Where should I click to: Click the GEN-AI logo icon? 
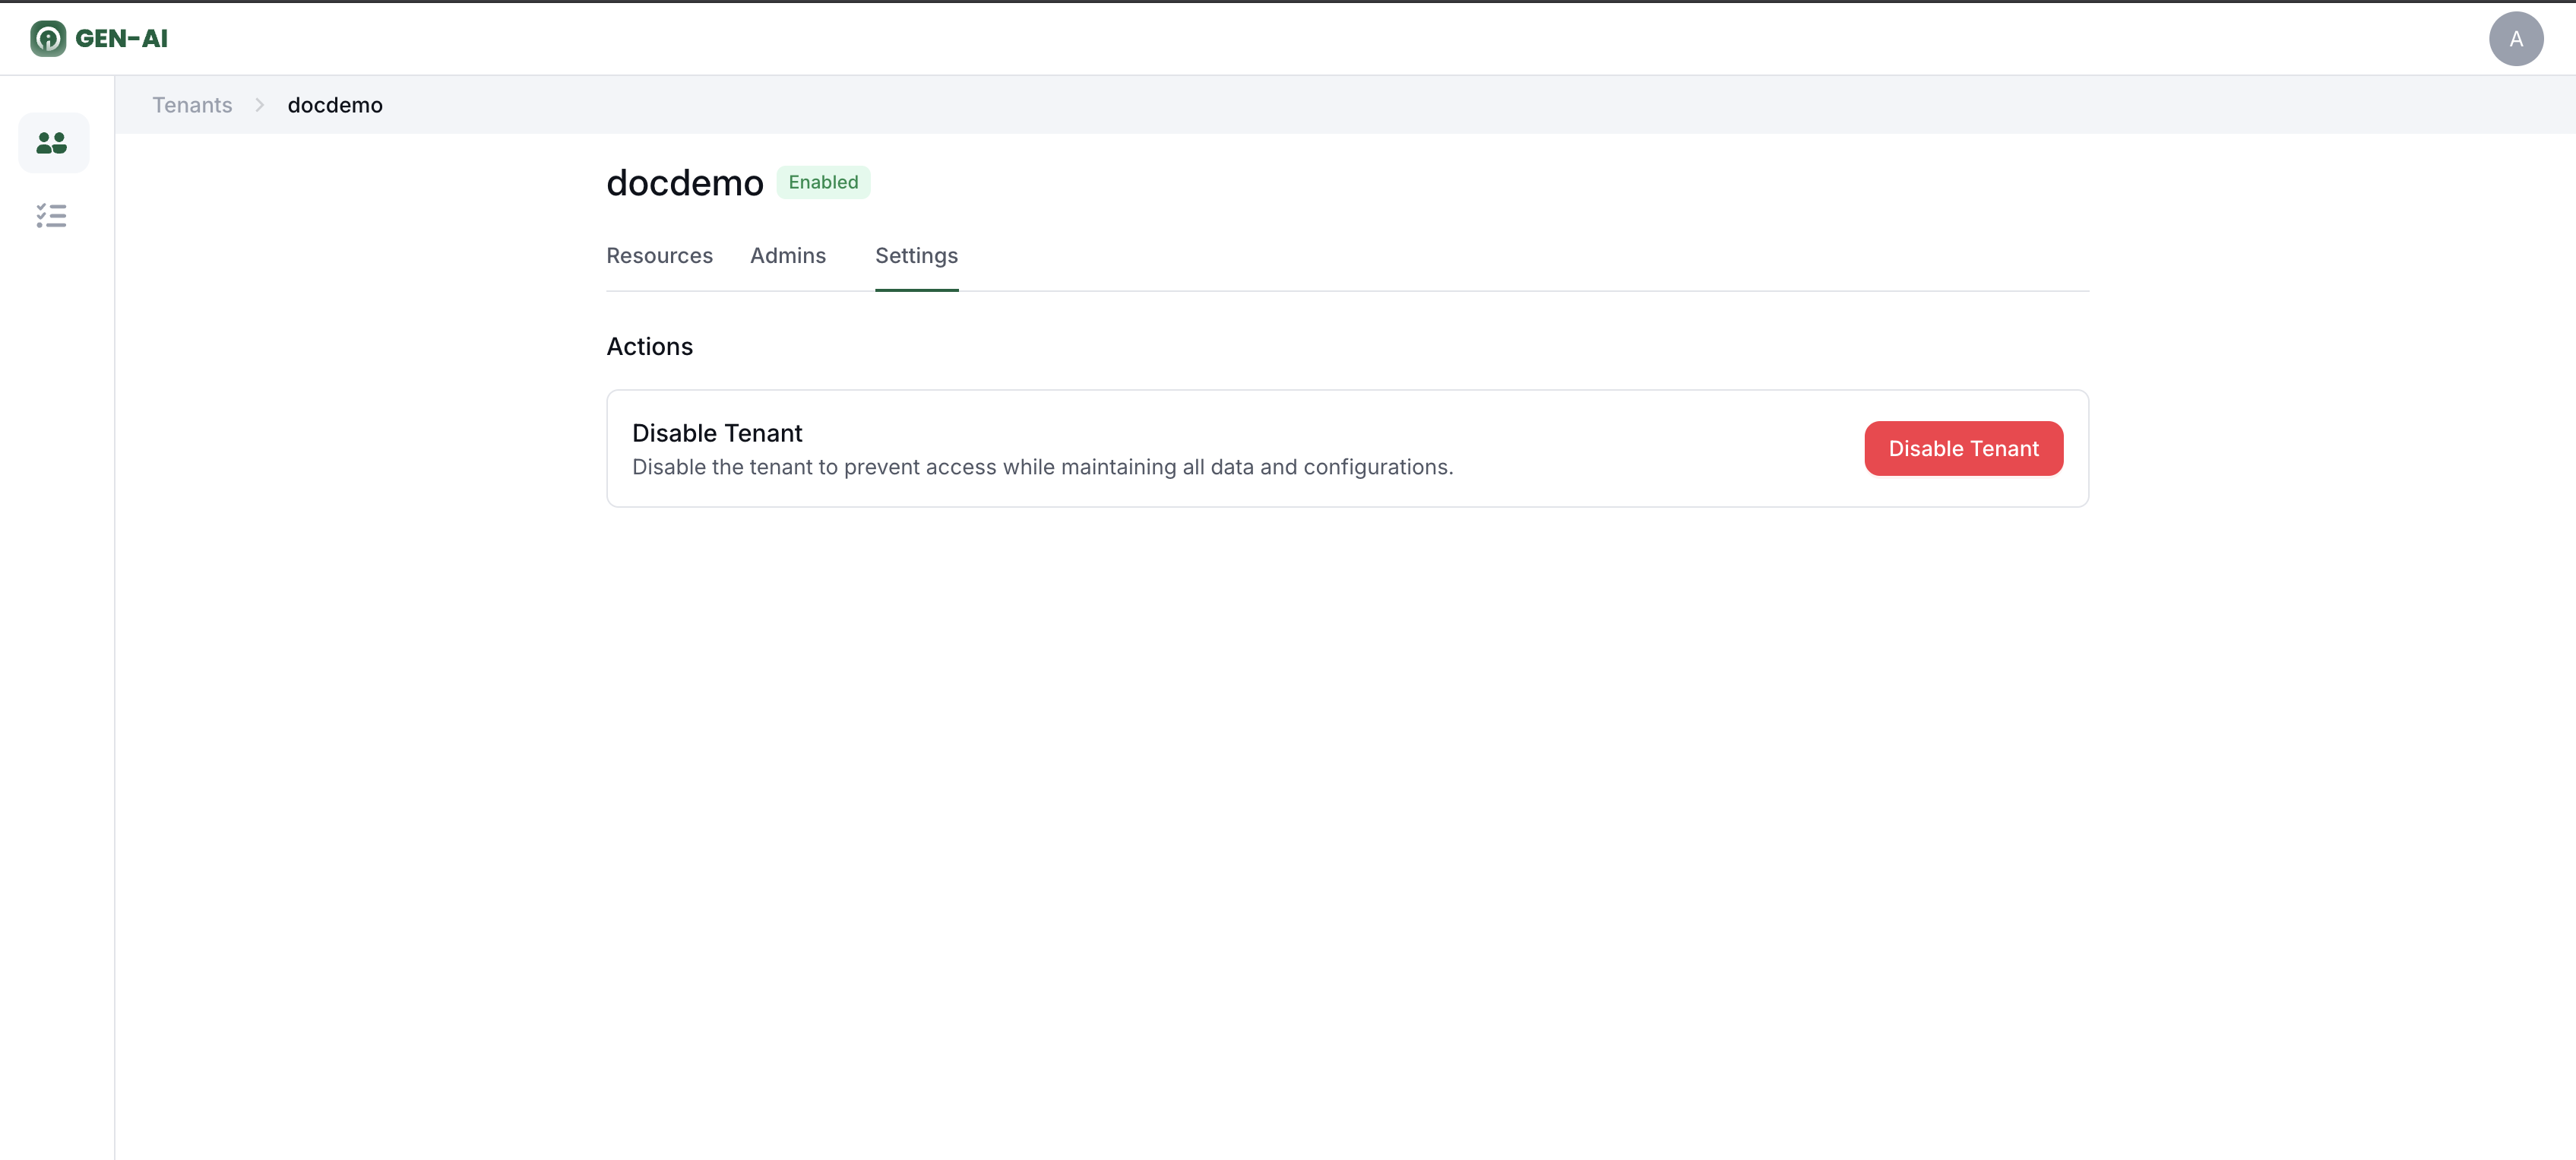pyautogui.click(x=47, y=39)
